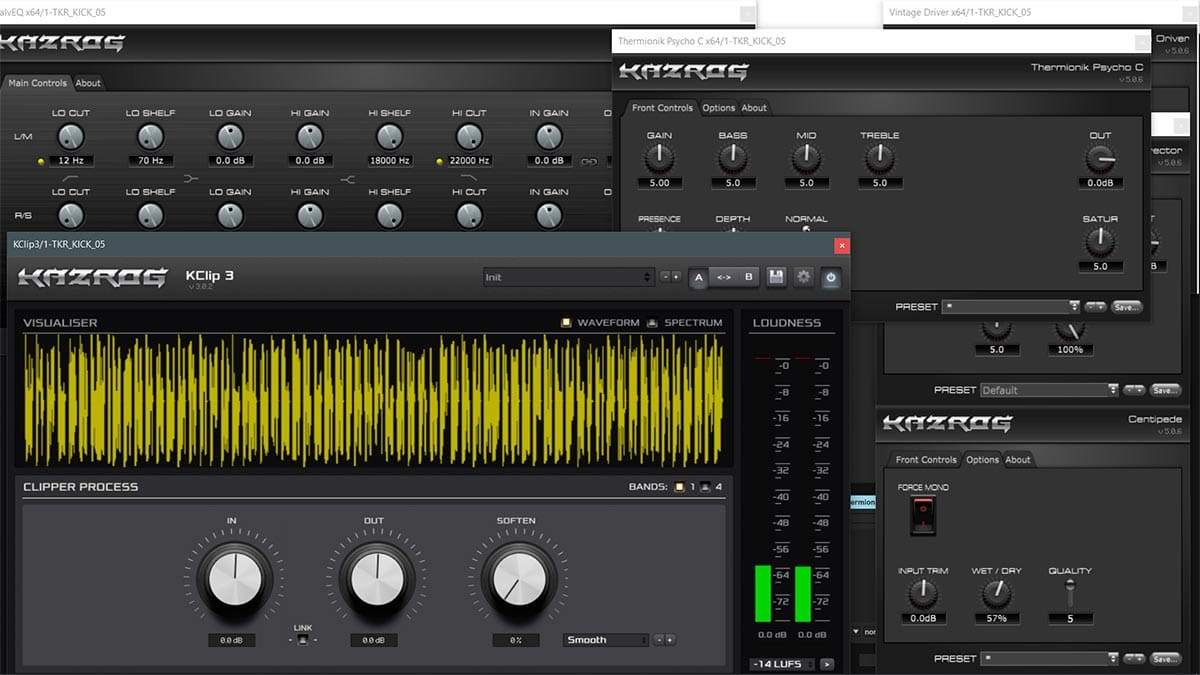Open Thermionik Psycho C PRESET dropdown
This screenshot has width=1200, height=675.
pos(1010,307)
